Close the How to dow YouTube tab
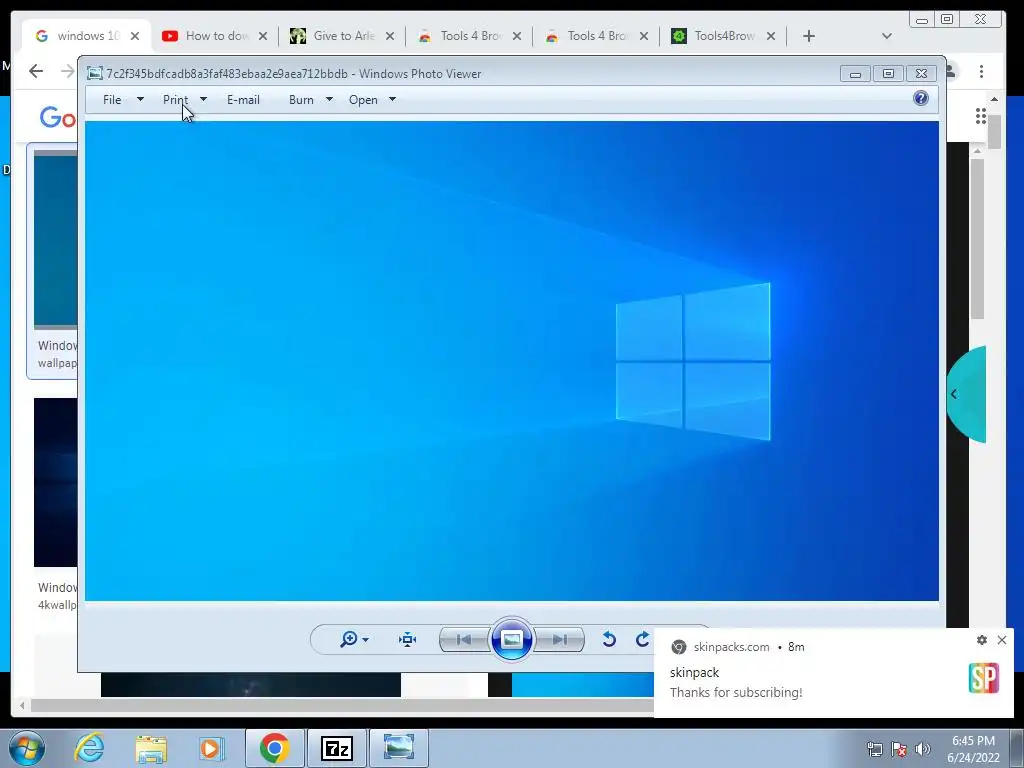 pyautogui.click(x=263, y=36)
